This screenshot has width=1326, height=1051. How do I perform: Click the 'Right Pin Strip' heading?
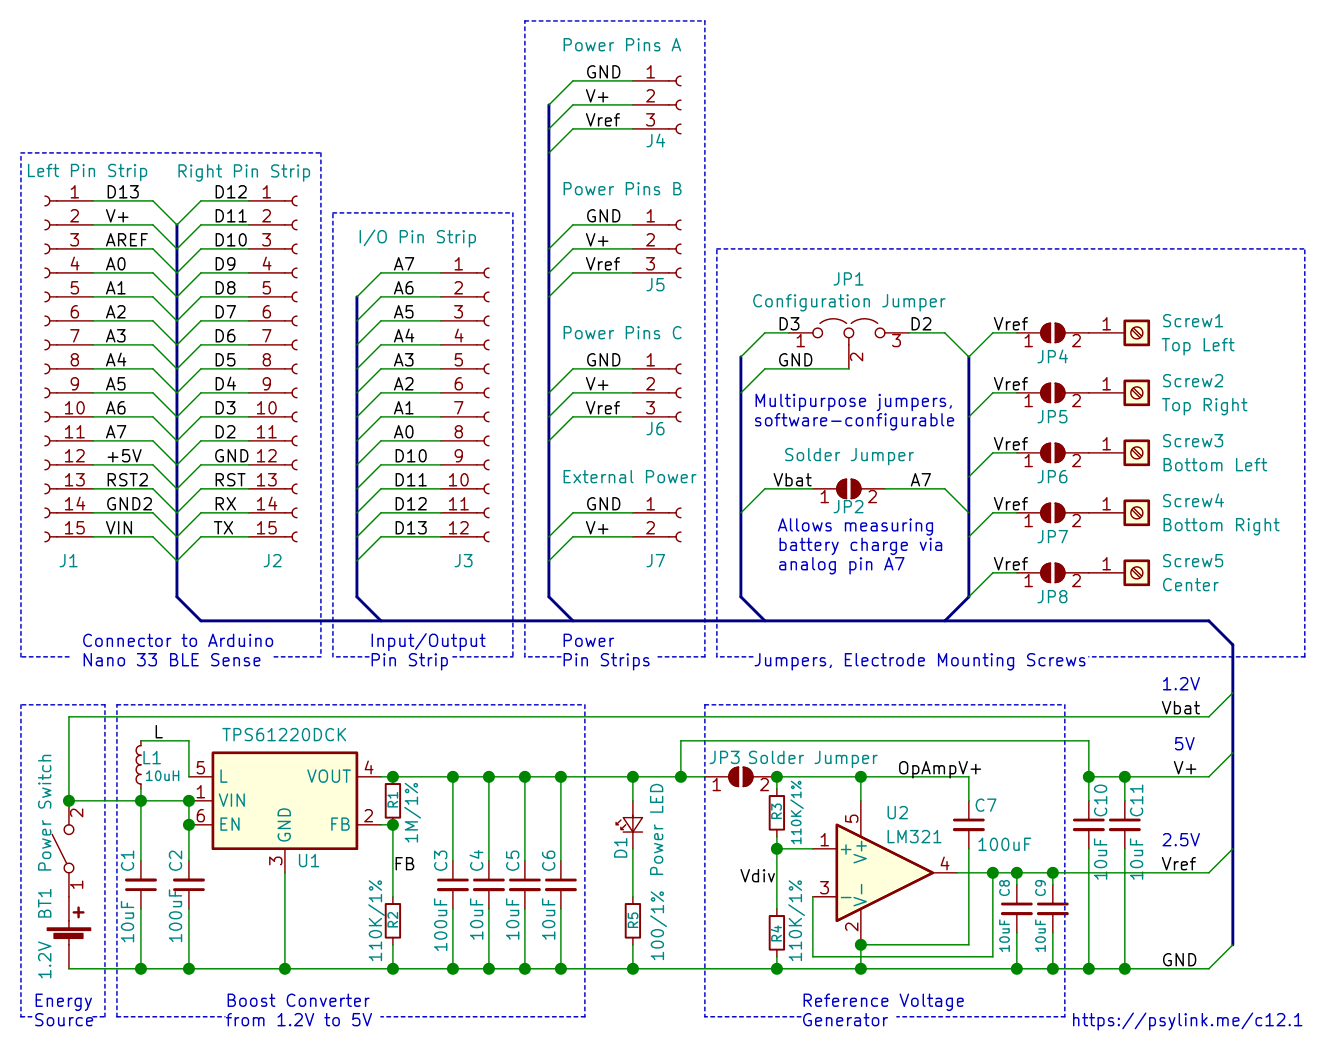244,171
